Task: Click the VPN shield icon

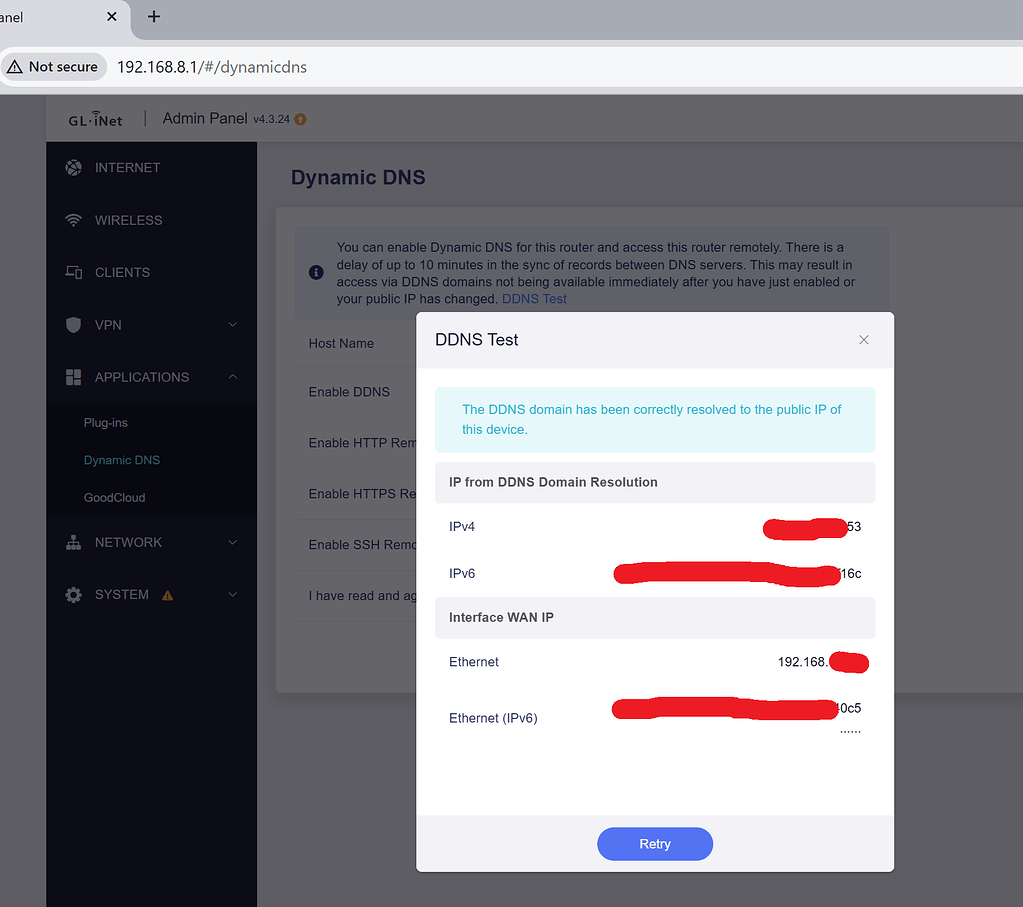Action: (x=73, y=325)
